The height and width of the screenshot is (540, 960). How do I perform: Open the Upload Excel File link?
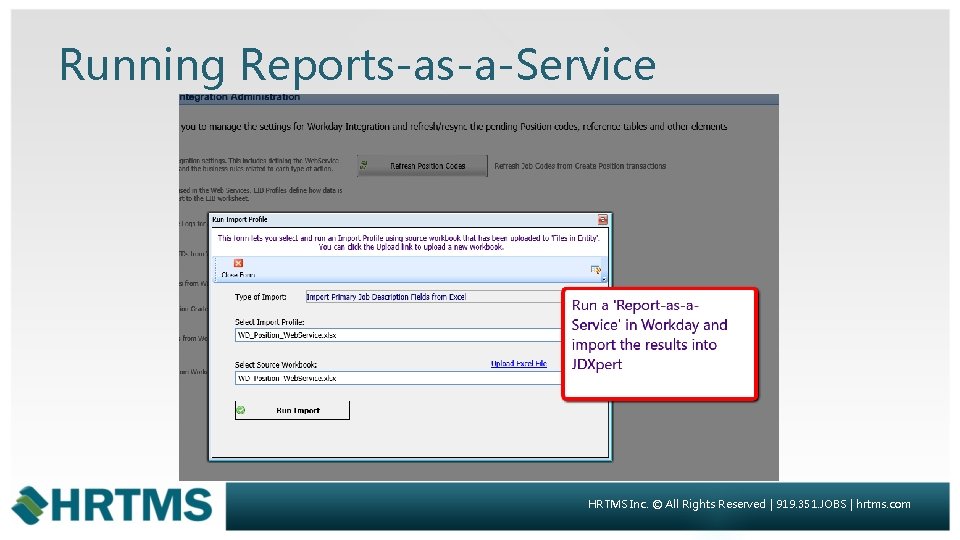[x=519, y=364]
